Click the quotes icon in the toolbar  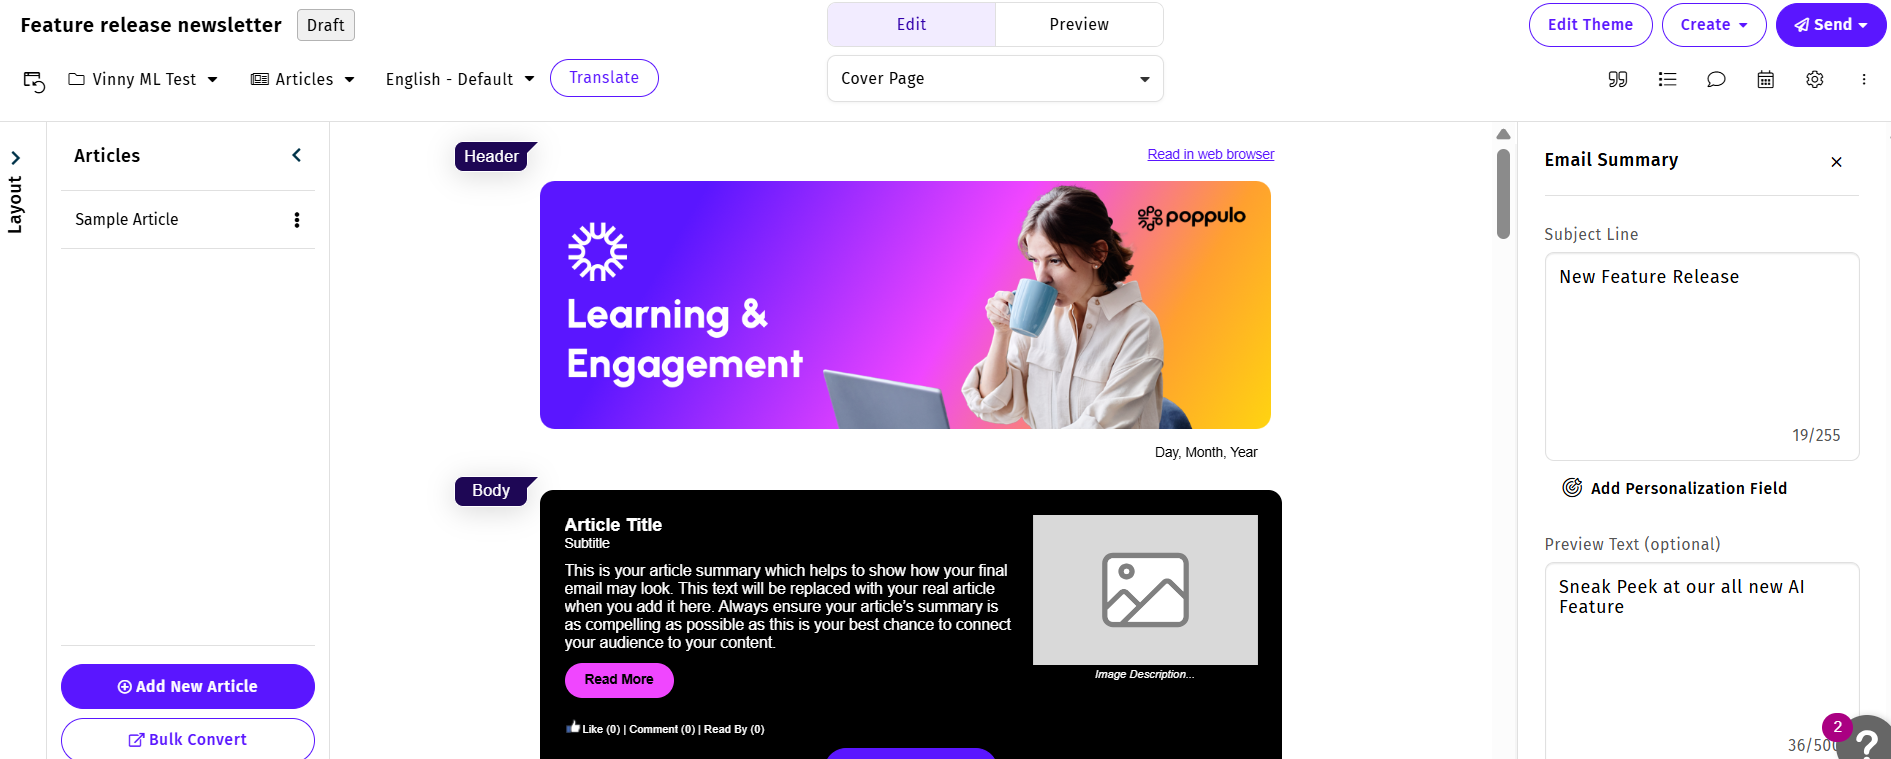[1618, 79]
